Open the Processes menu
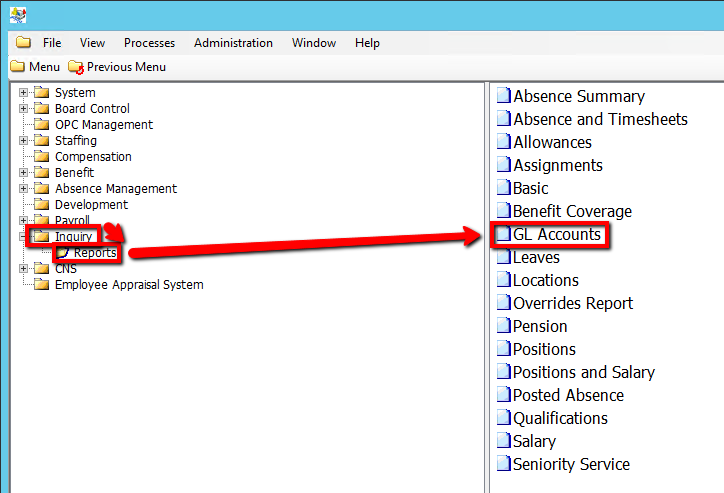Image resolution: width=724 pixels, height=493 pixels. point(149,43)
